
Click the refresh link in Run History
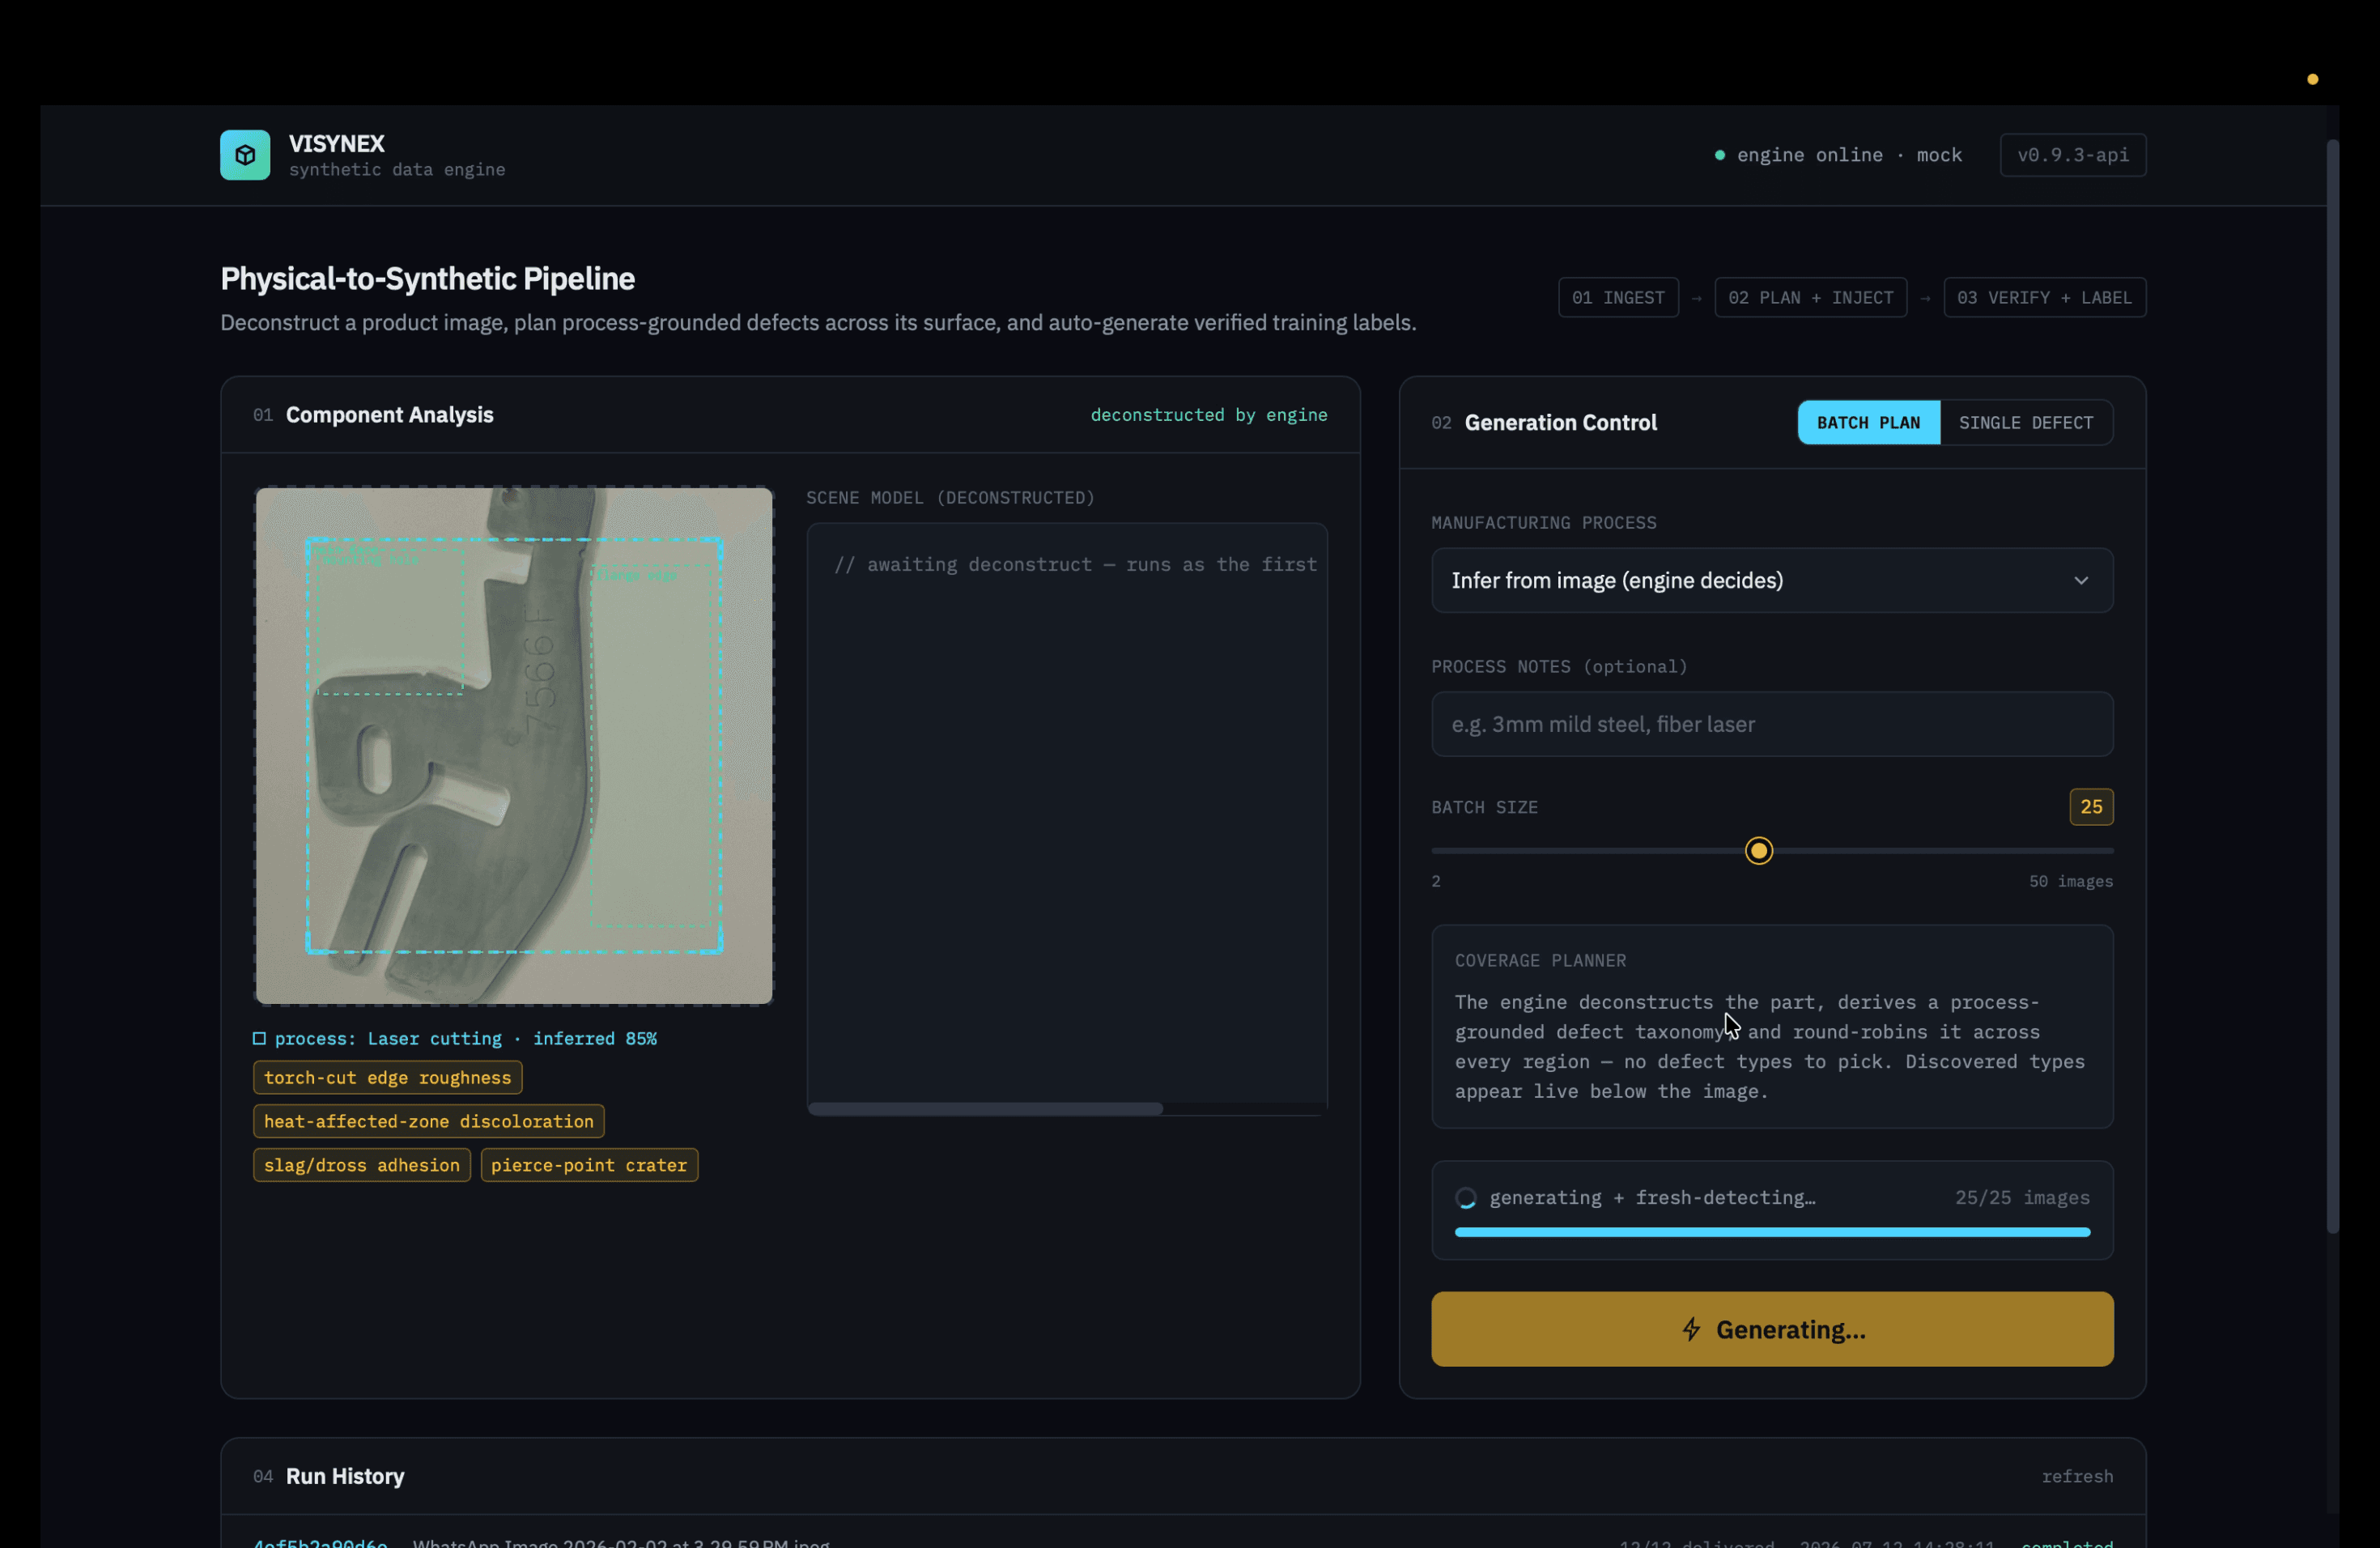[2077, 1476]
